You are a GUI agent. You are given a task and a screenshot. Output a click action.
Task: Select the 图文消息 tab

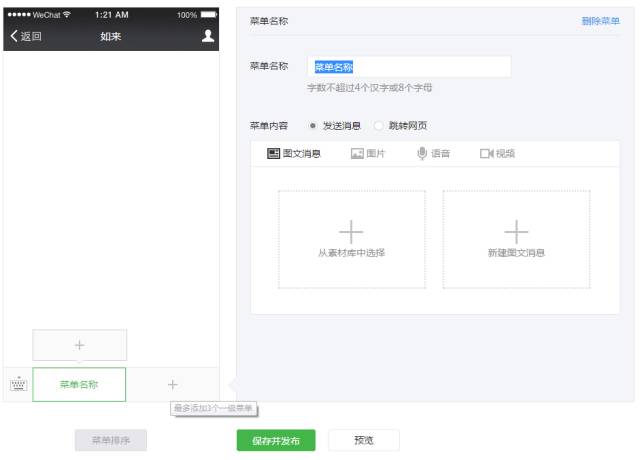[x=294, y=153]
